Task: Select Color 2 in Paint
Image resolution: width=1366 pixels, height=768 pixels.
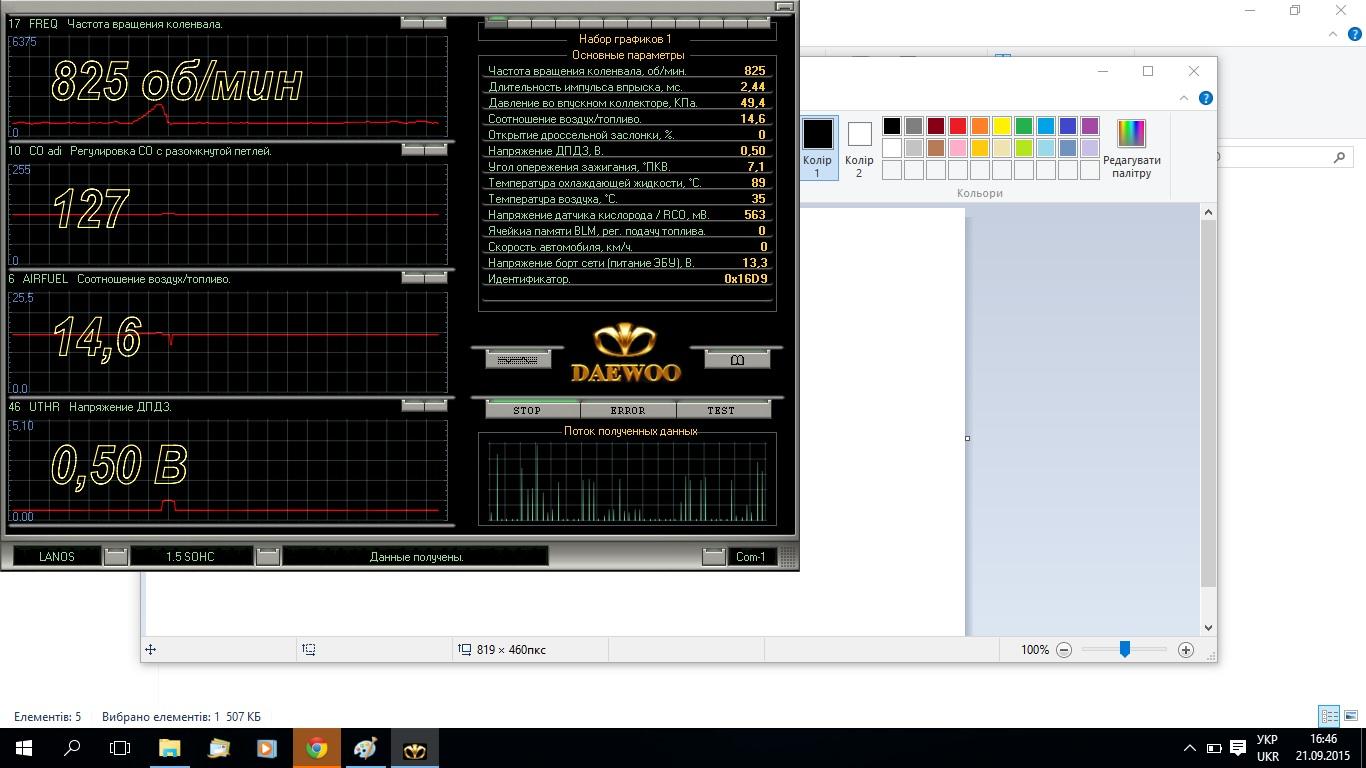Action: pyautogui.click(x=859, y=147)
